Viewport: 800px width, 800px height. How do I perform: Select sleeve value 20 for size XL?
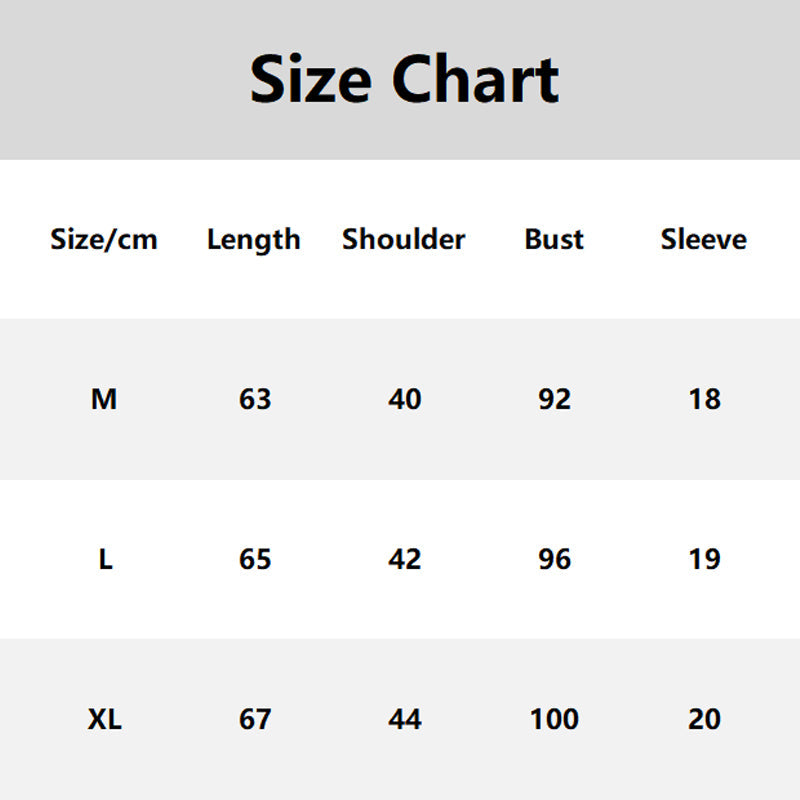pyautogui.click(x=704, y=720)
